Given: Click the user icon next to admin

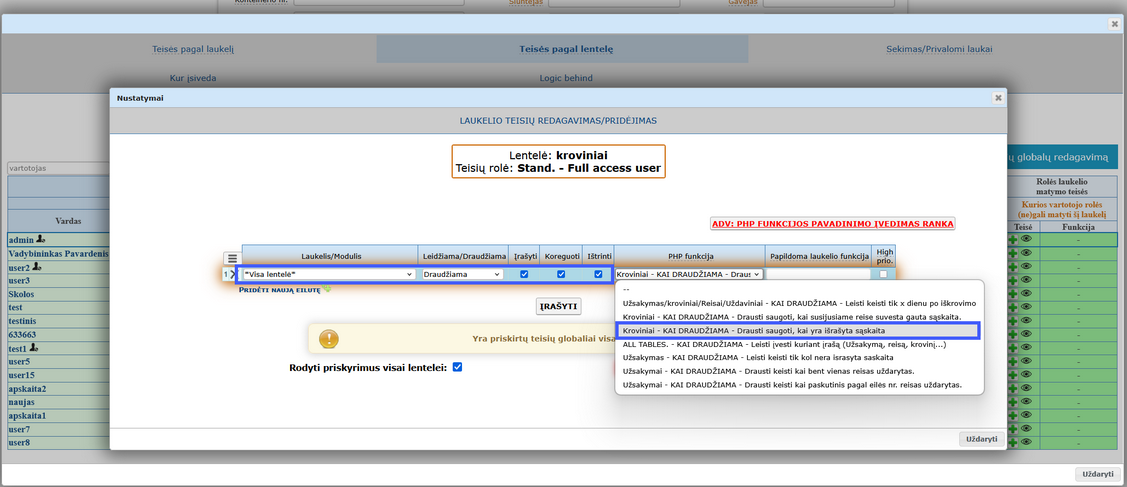Looking at the screenshot, I should click(x=40, y=239).
